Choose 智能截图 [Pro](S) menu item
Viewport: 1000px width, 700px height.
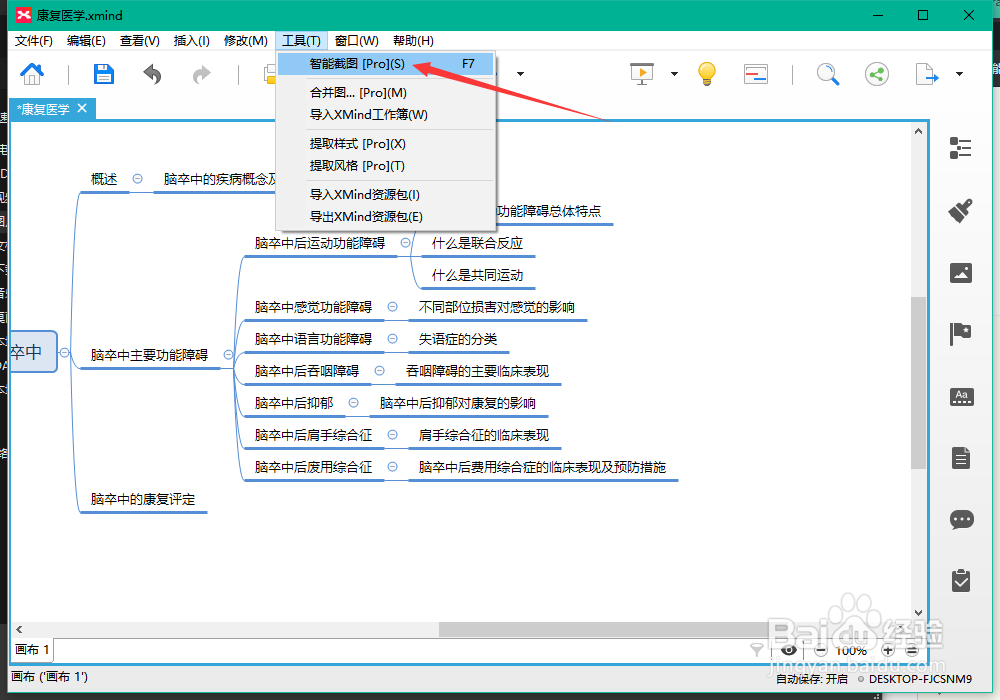click(386, 64)
